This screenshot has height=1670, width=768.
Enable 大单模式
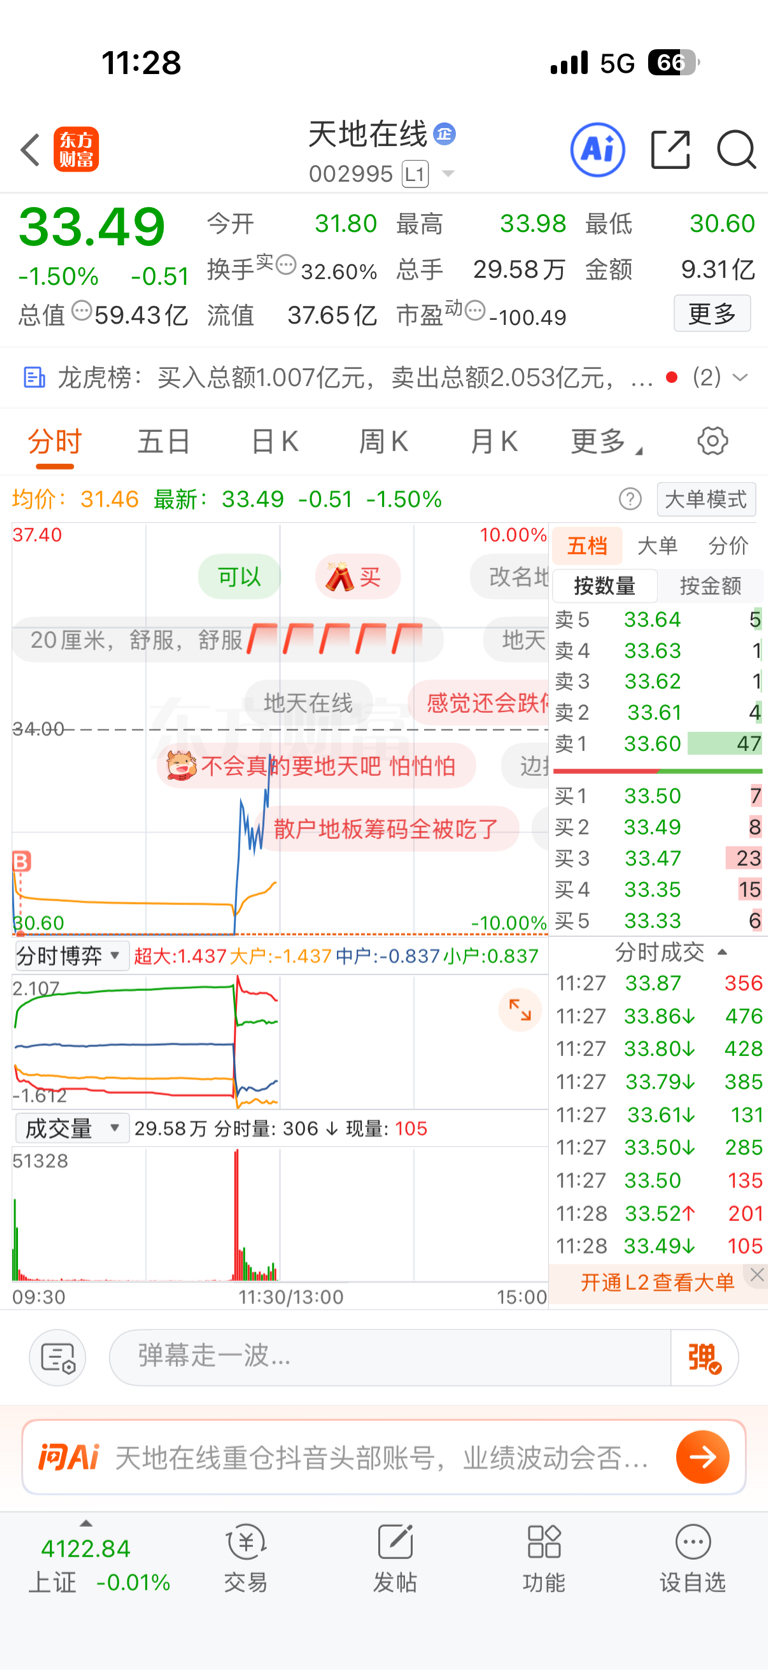(706, 499)
